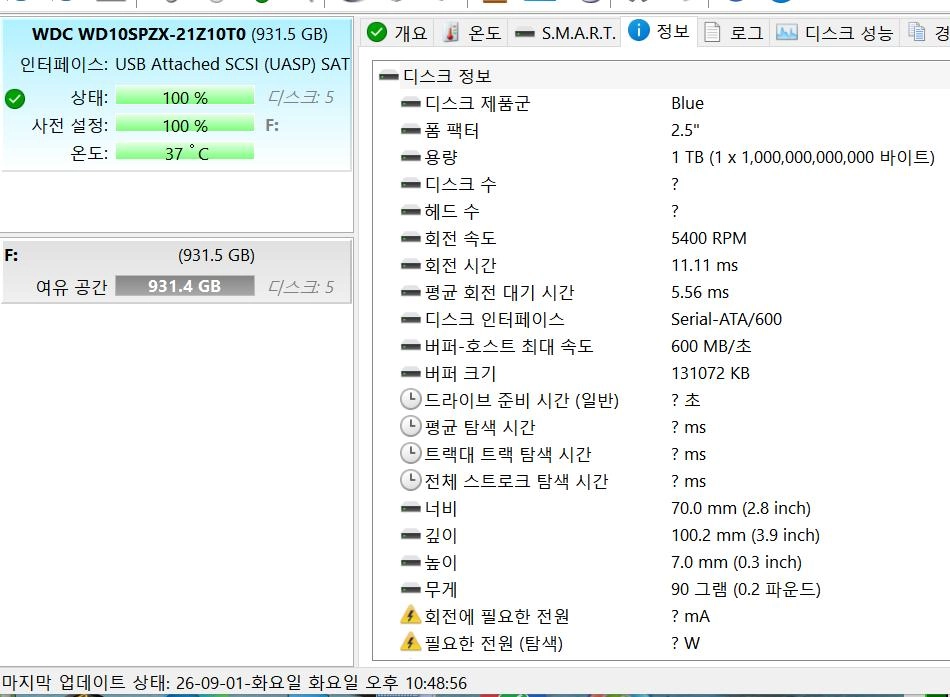Click the F: drive letter beside 사전 설정
The width and height of the screenshot is (950, 697).
click(x=272, y=125)
